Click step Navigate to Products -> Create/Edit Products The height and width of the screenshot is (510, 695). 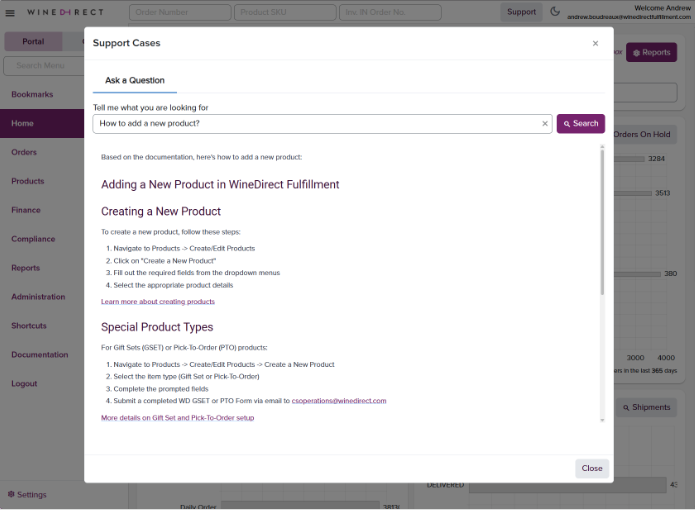[x=184, y=249]
